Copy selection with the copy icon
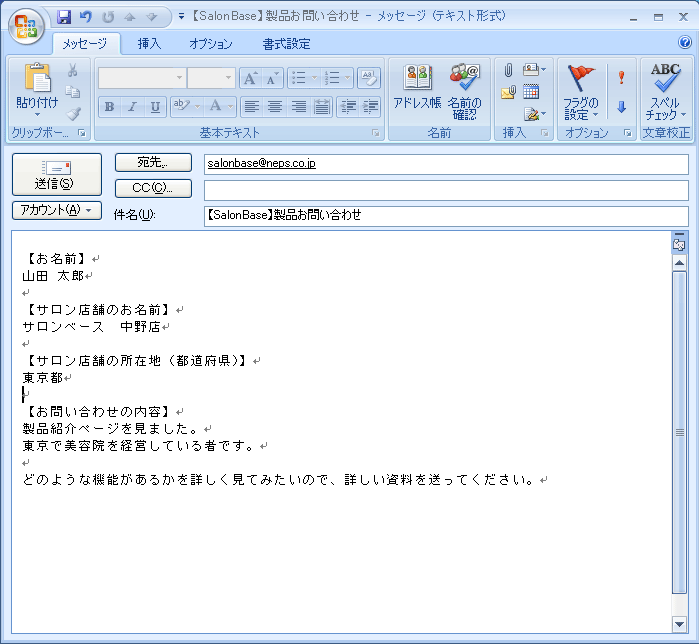This screenshot has width=699, height=644. [73, 92]
